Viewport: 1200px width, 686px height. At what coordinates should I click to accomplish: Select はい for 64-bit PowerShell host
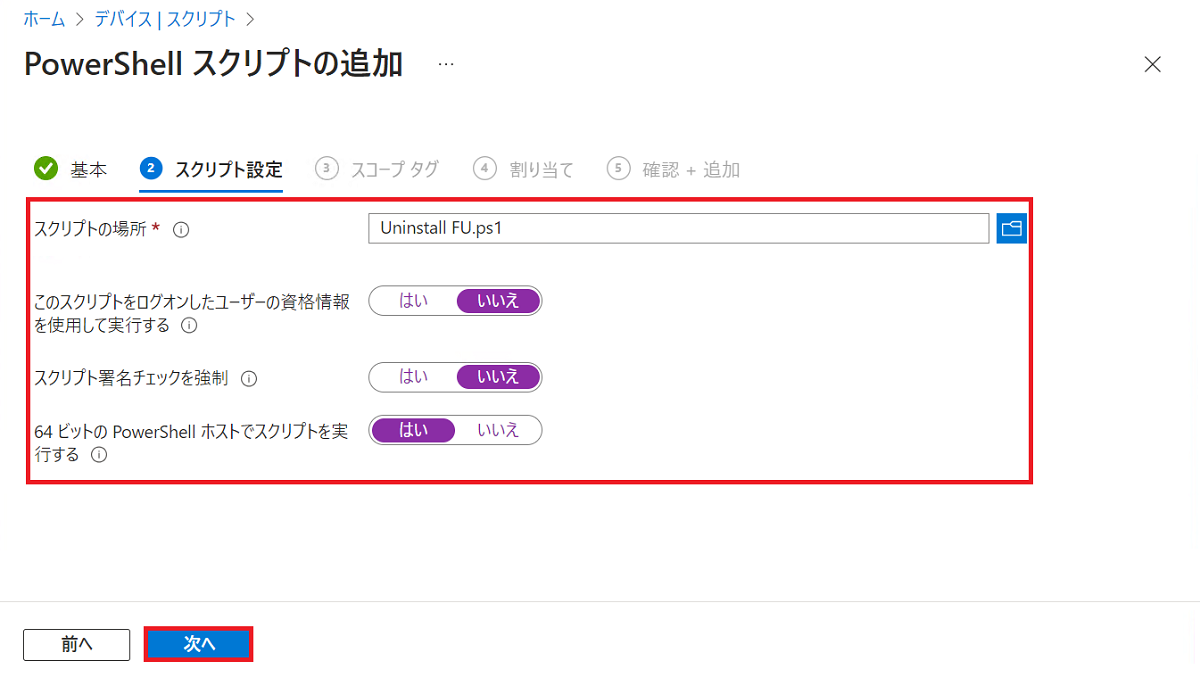pos(413,430)
